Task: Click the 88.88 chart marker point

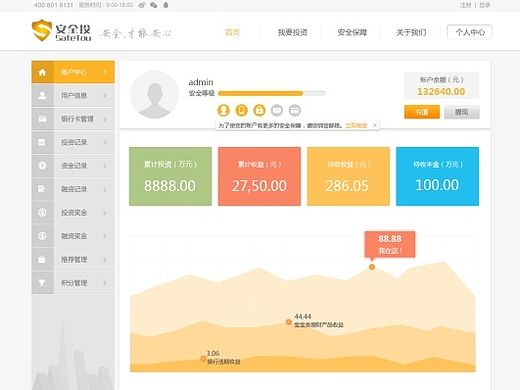Action: [372, 267]
